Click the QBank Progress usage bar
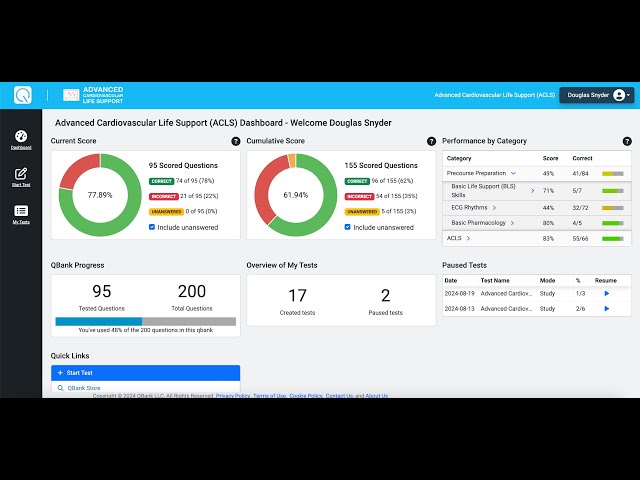Screen dimensions: 640x480 [x=145, y=322]
